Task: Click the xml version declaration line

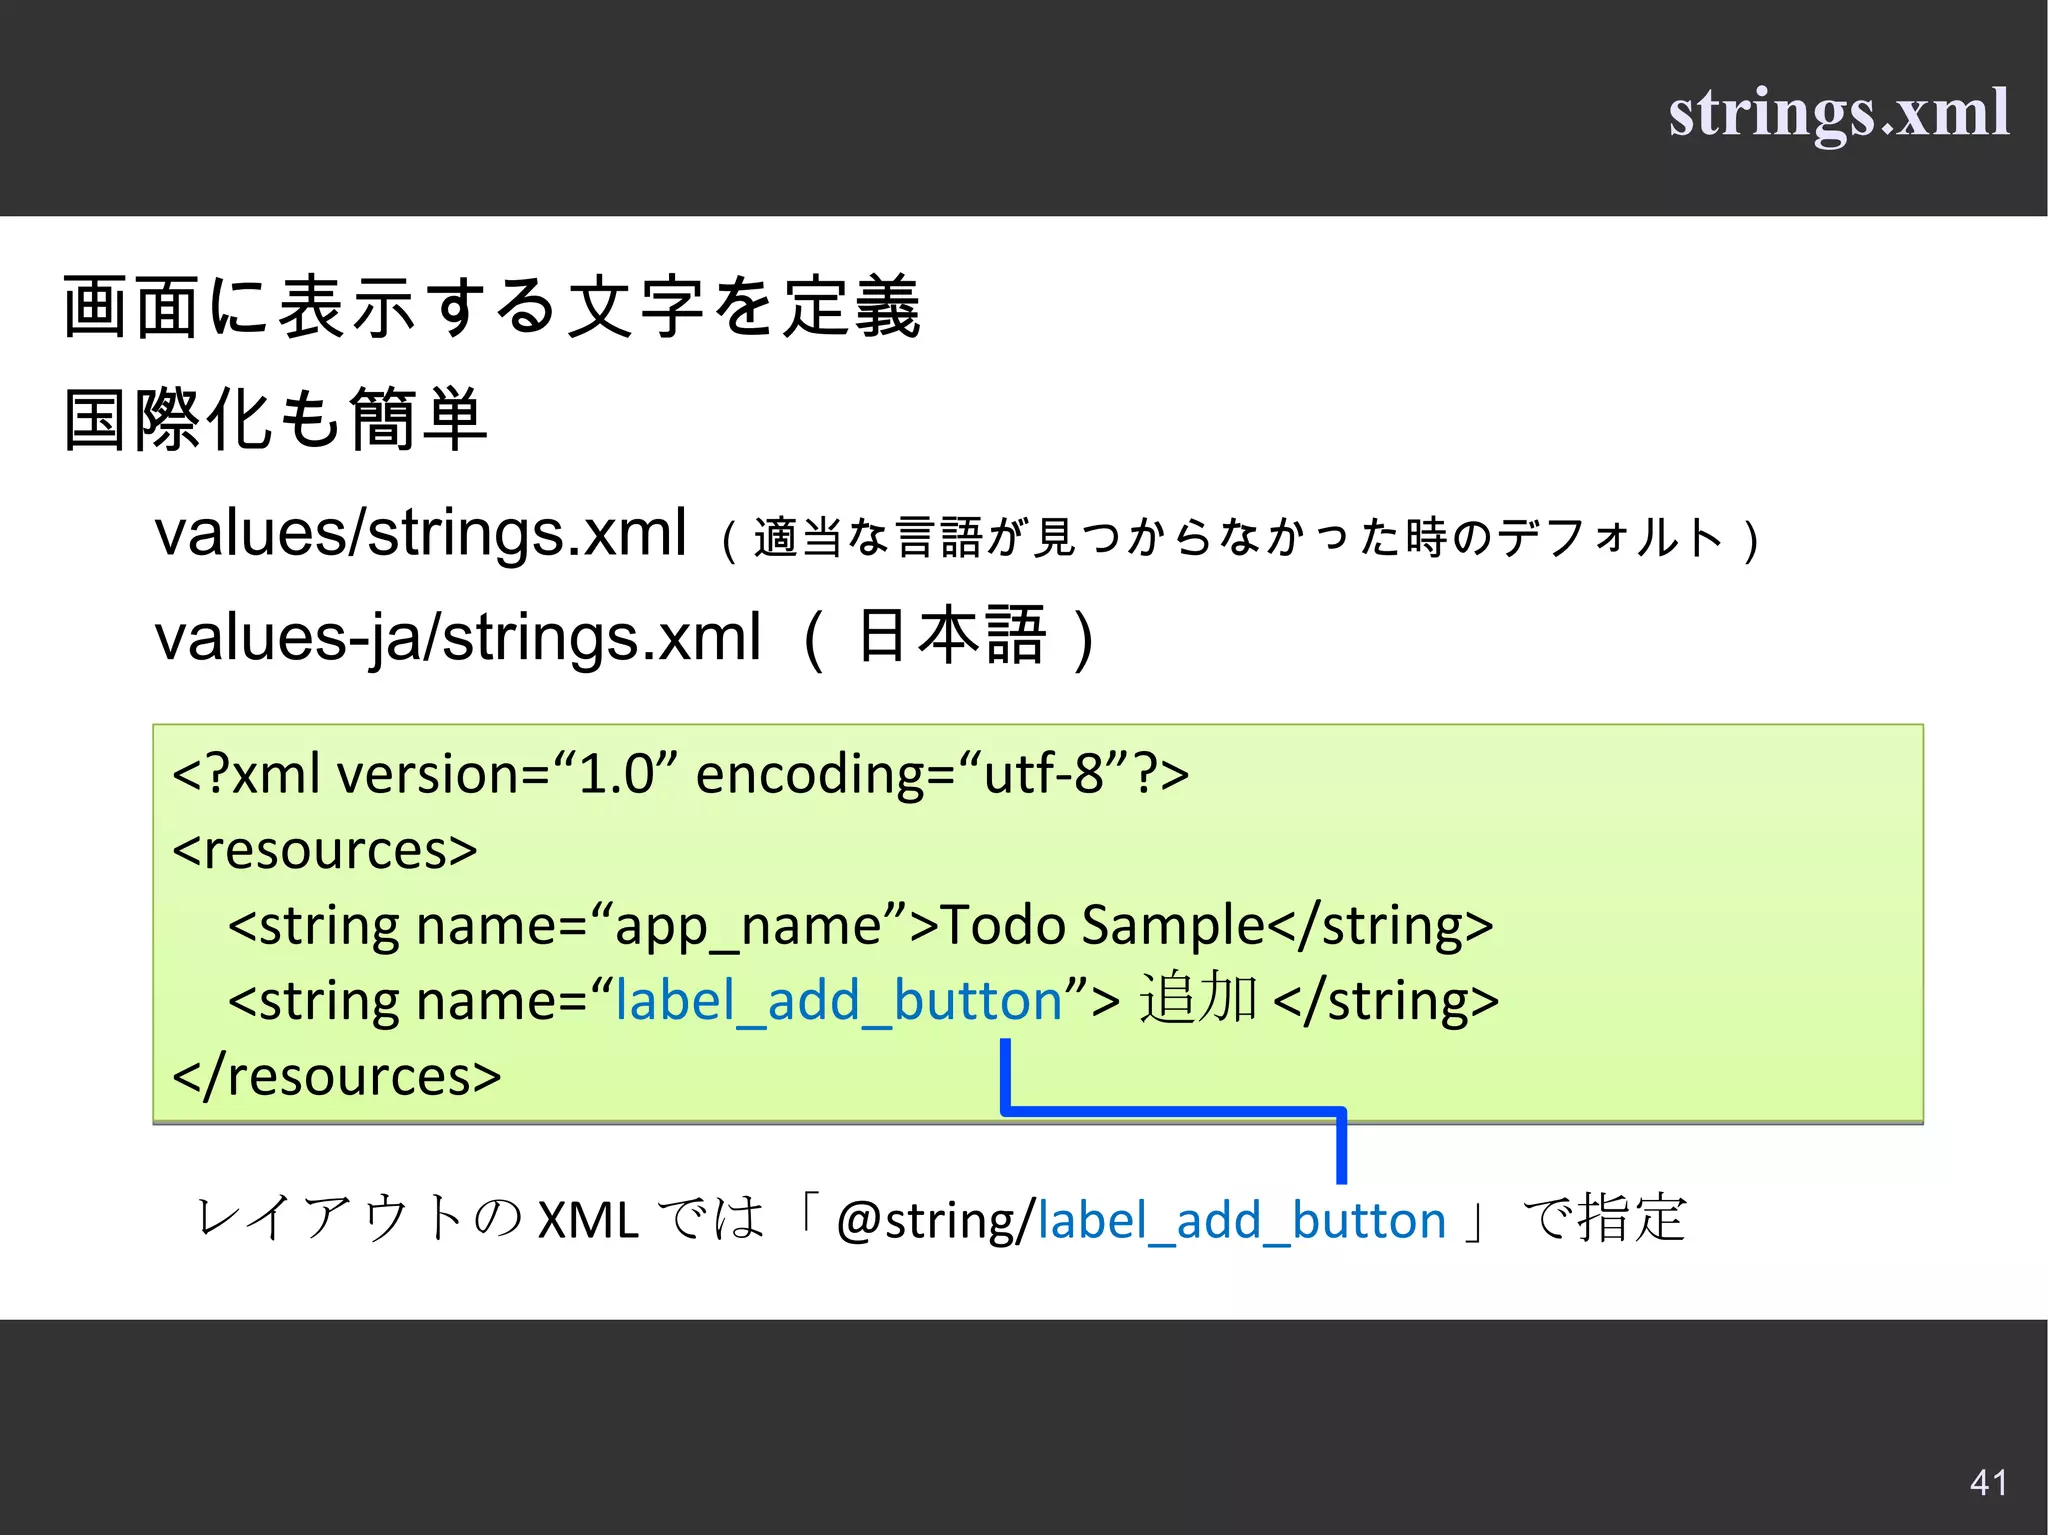Action: [x=680, y=774]
